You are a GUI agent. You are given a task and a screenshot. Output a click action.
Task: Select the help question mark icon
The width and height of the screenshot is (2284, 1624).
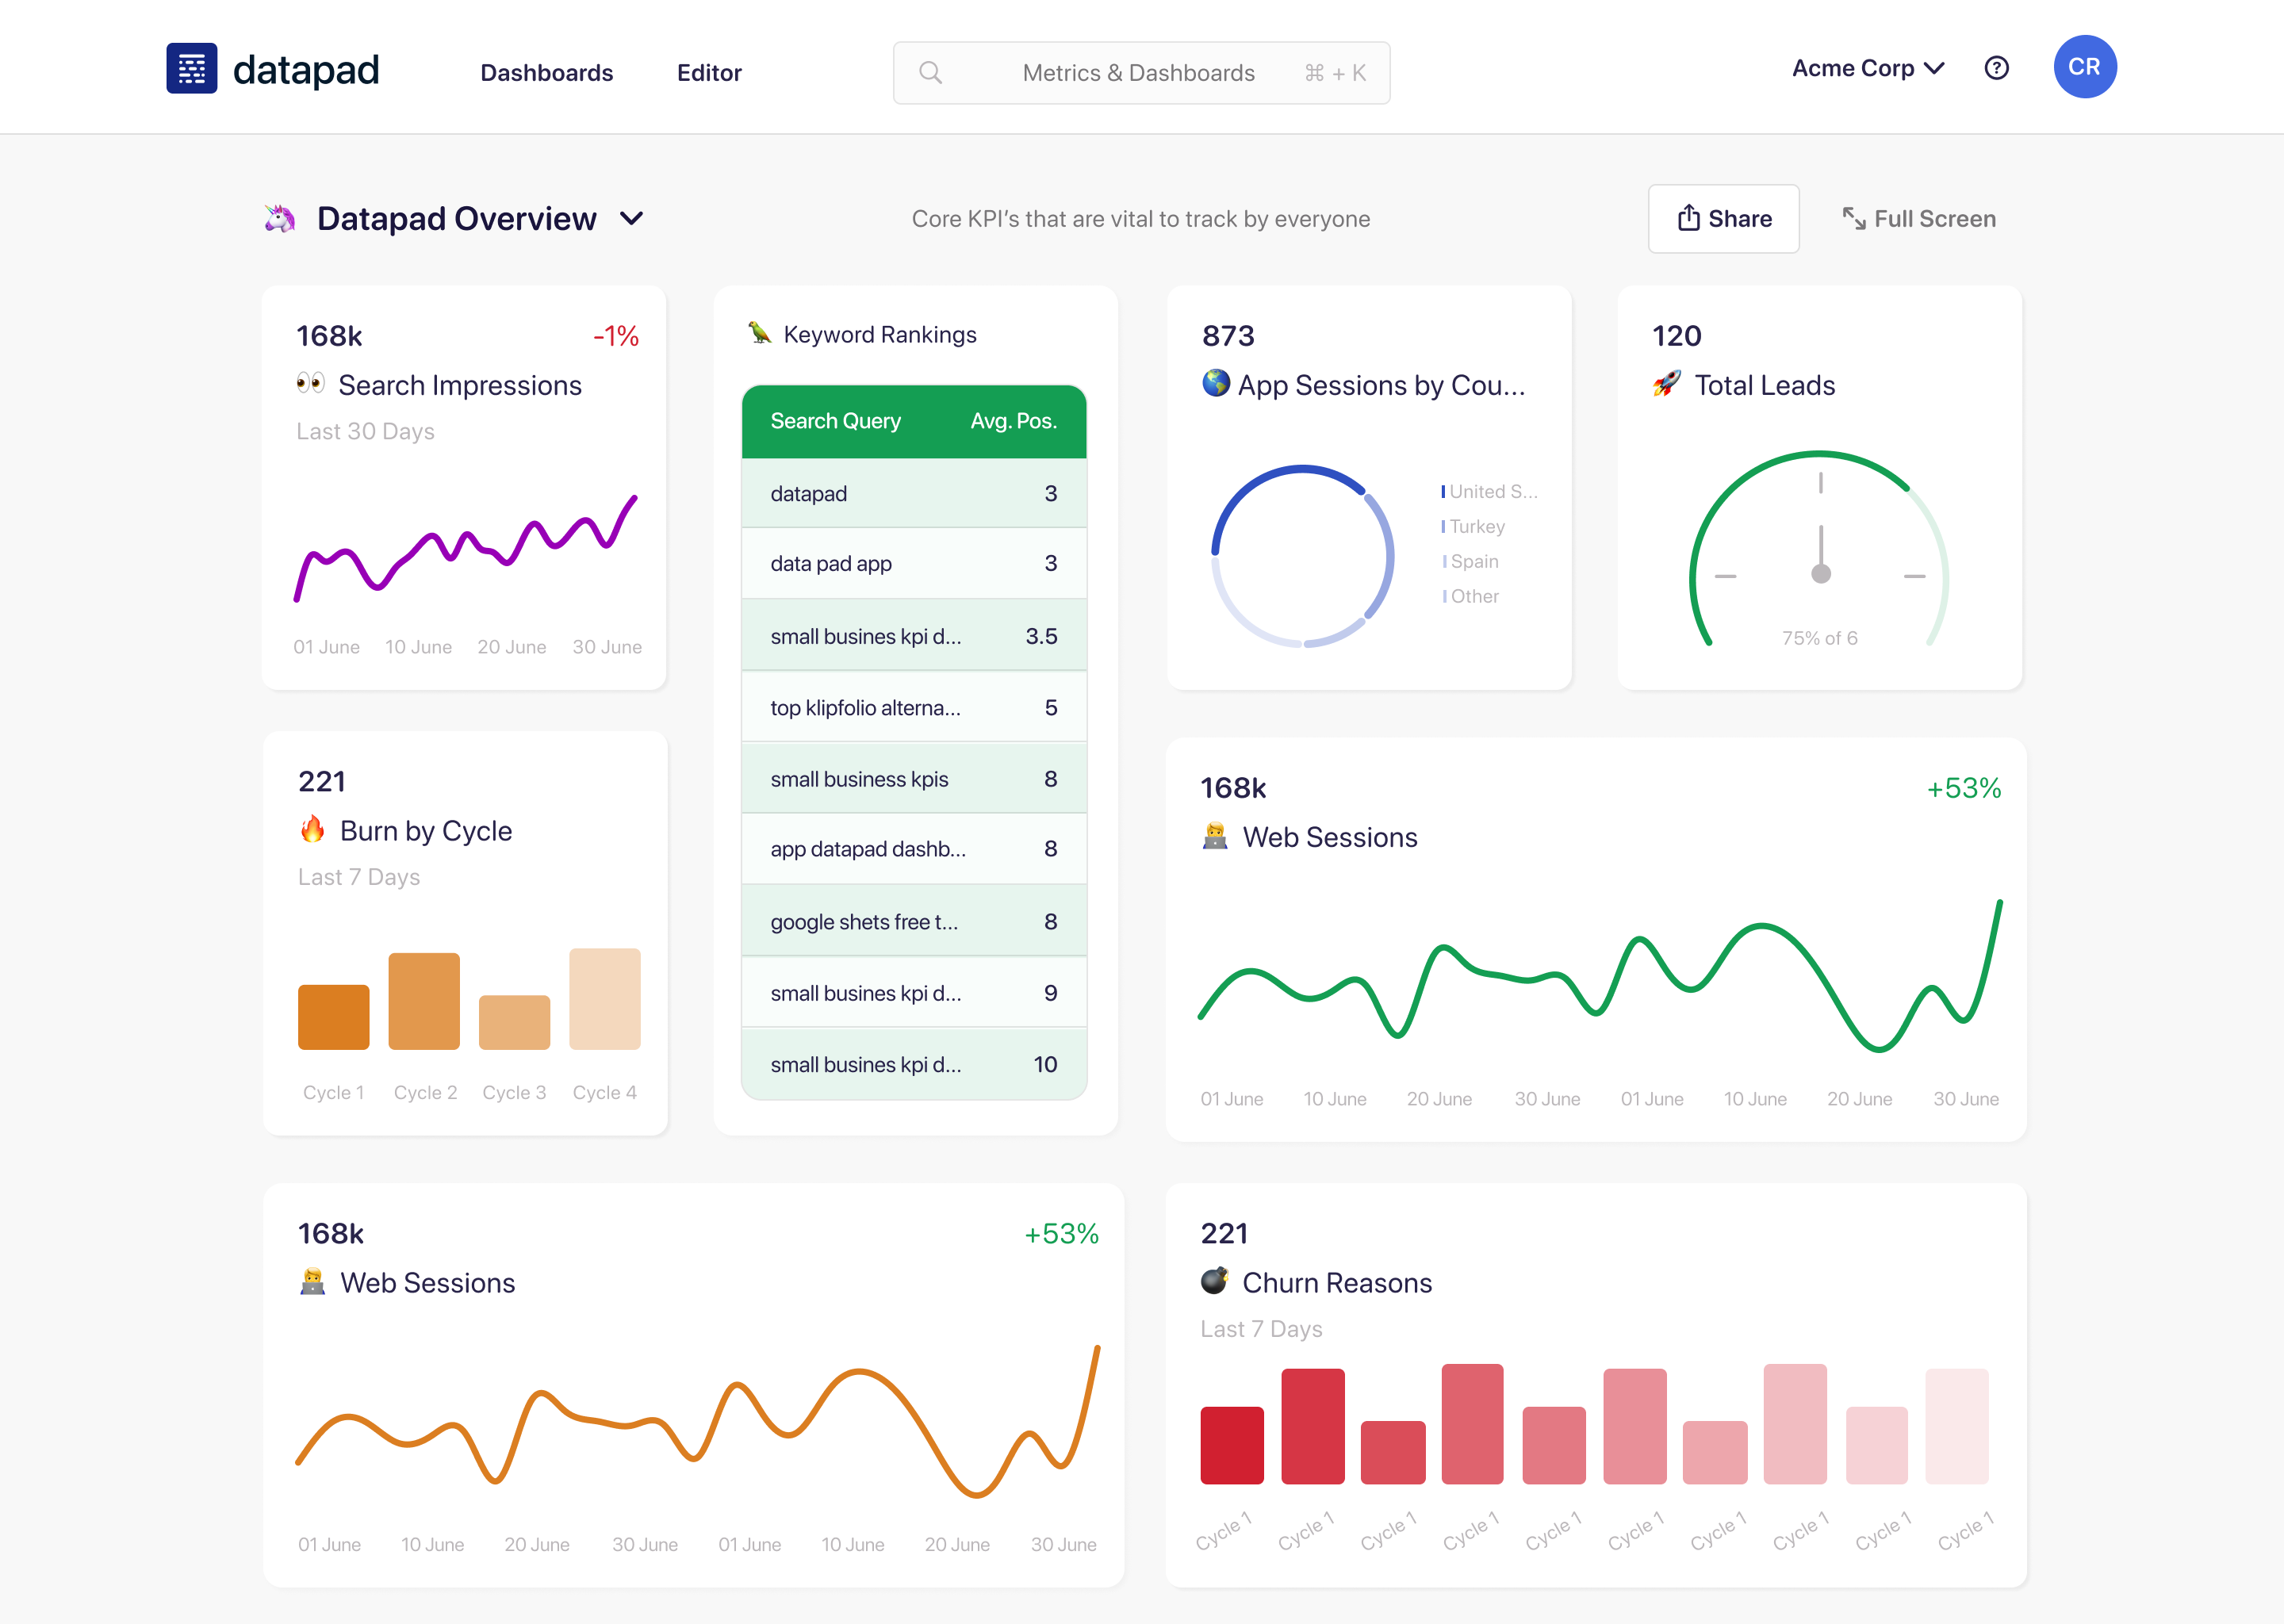(1996, 71)
